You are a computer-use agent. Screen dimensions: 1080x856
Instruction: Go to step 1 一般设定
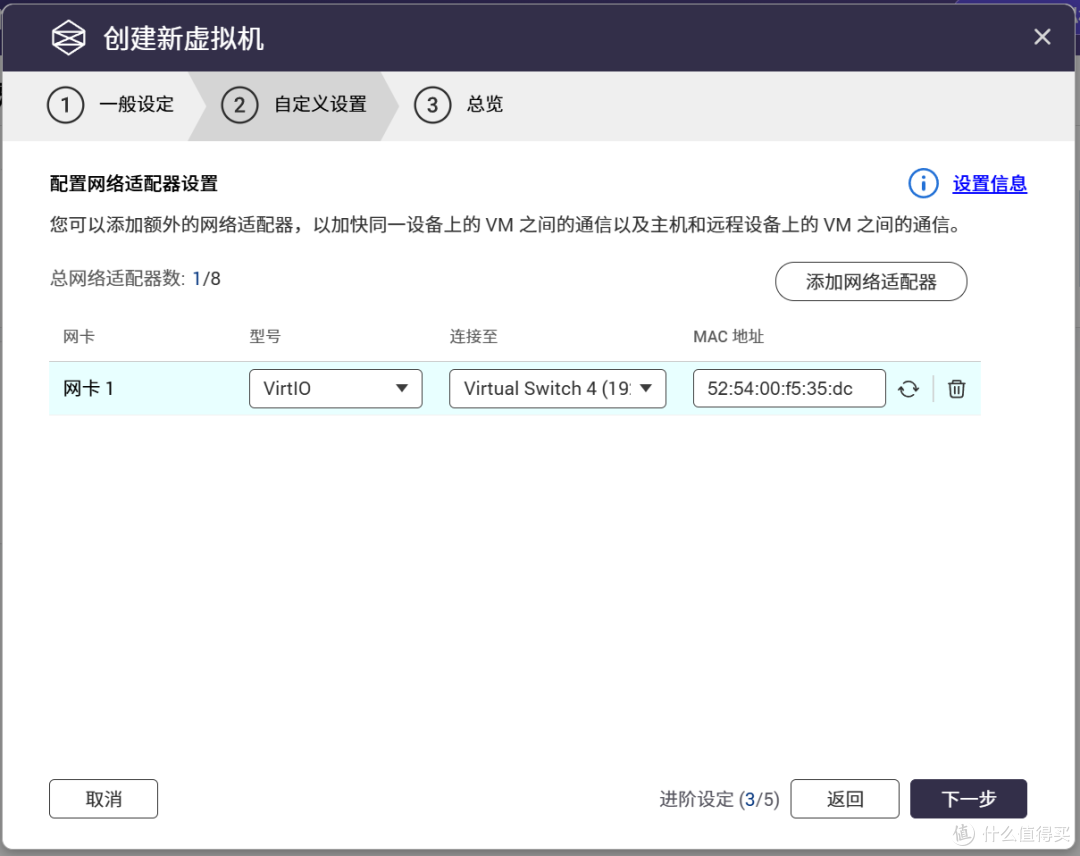pos(110,105)
